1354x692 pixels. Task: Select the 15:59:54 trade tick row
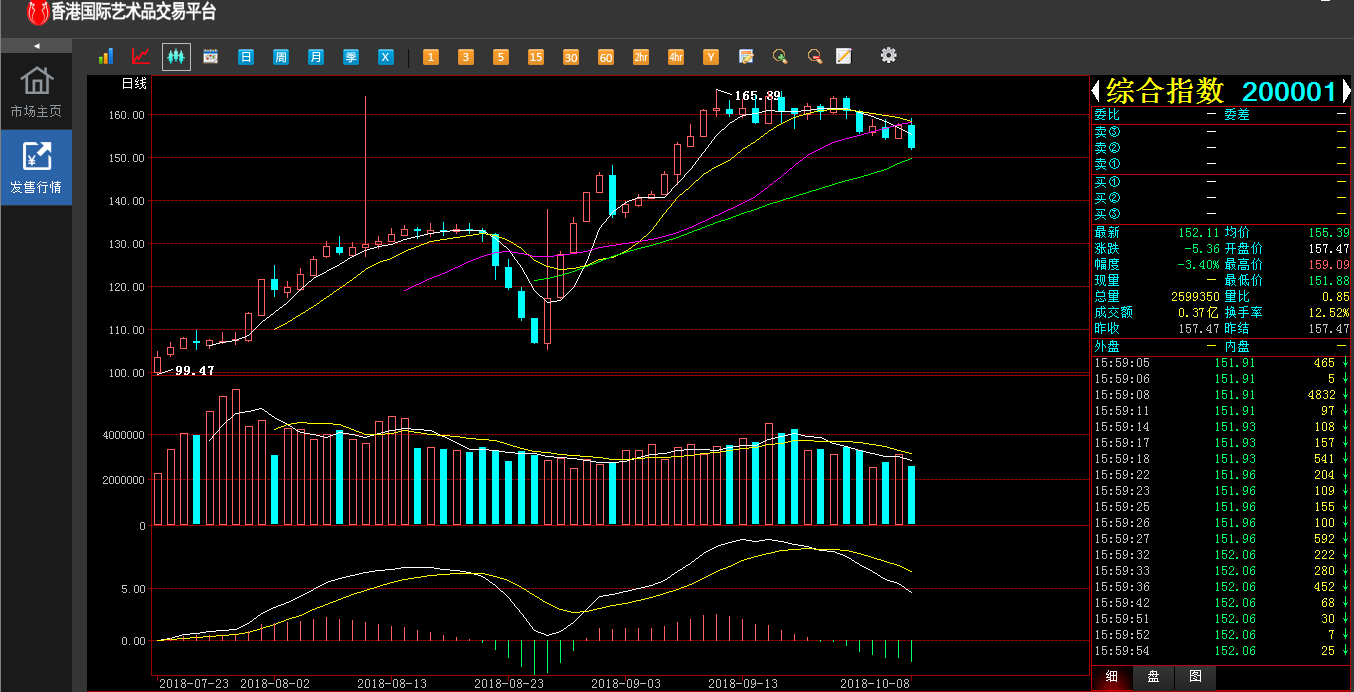pos(1221,651)
